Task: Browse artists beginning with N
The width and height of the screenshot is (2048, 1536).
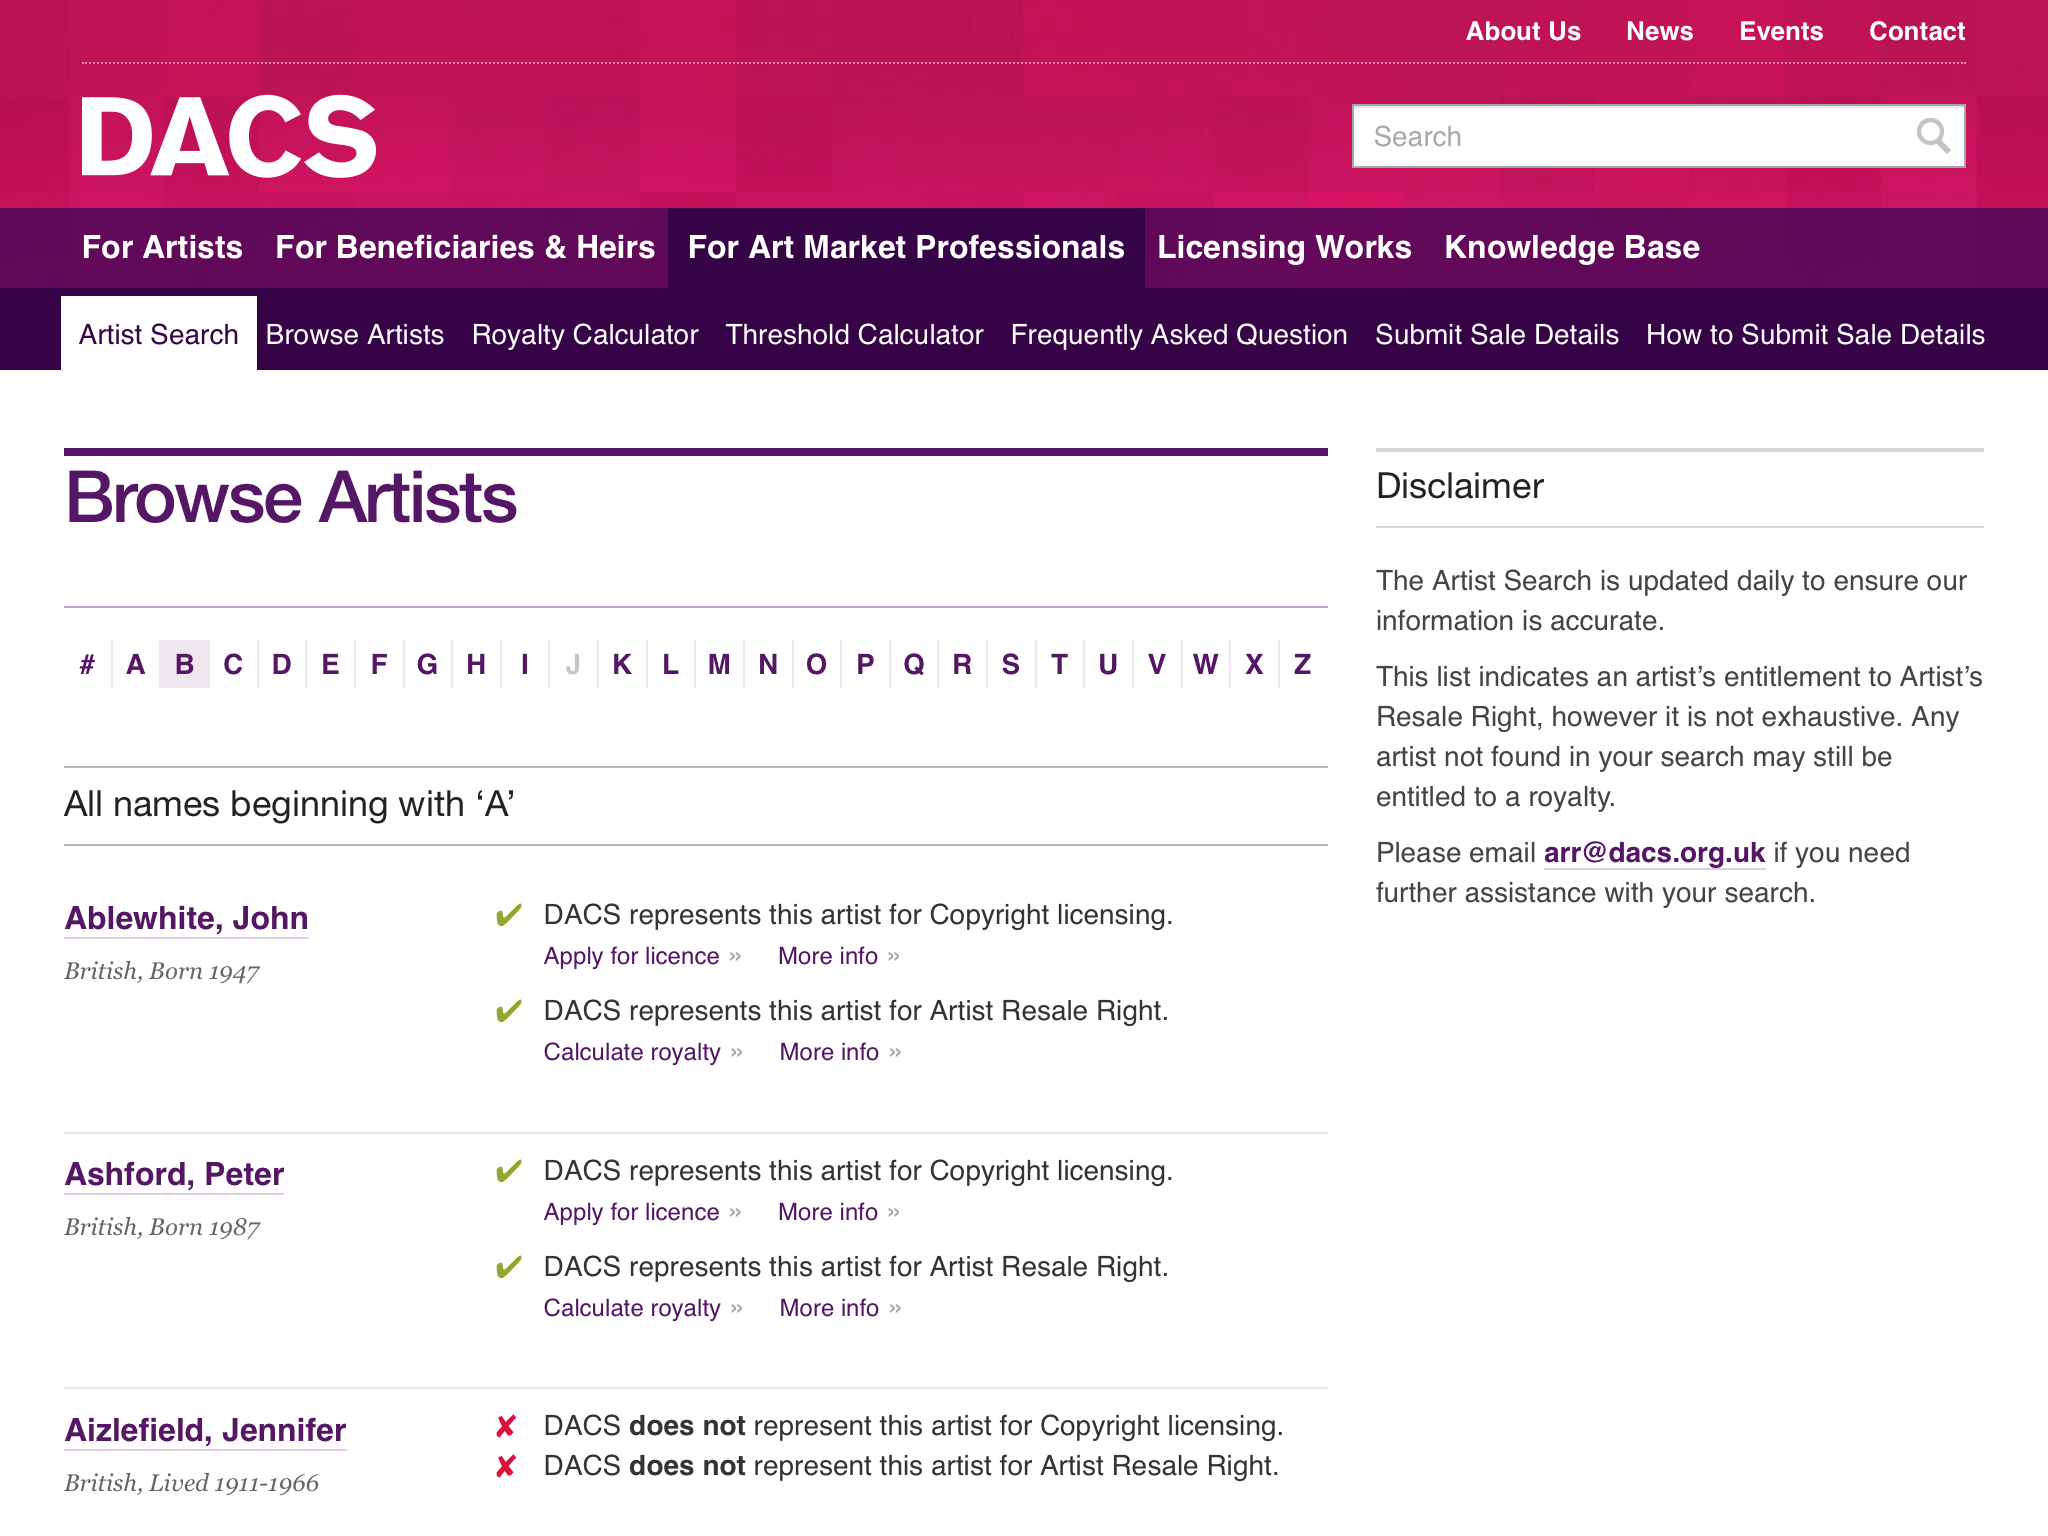Action: tap(768, 664)
